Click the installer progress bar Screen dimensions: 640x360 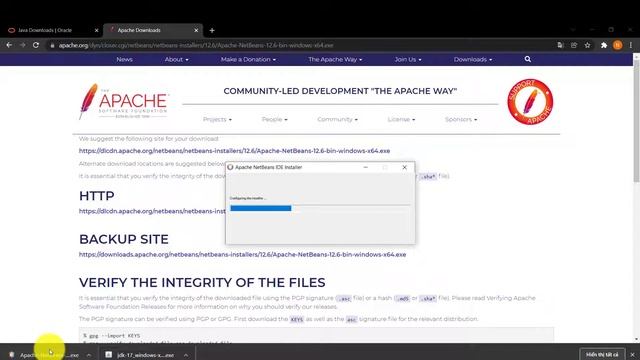point(320,208)
